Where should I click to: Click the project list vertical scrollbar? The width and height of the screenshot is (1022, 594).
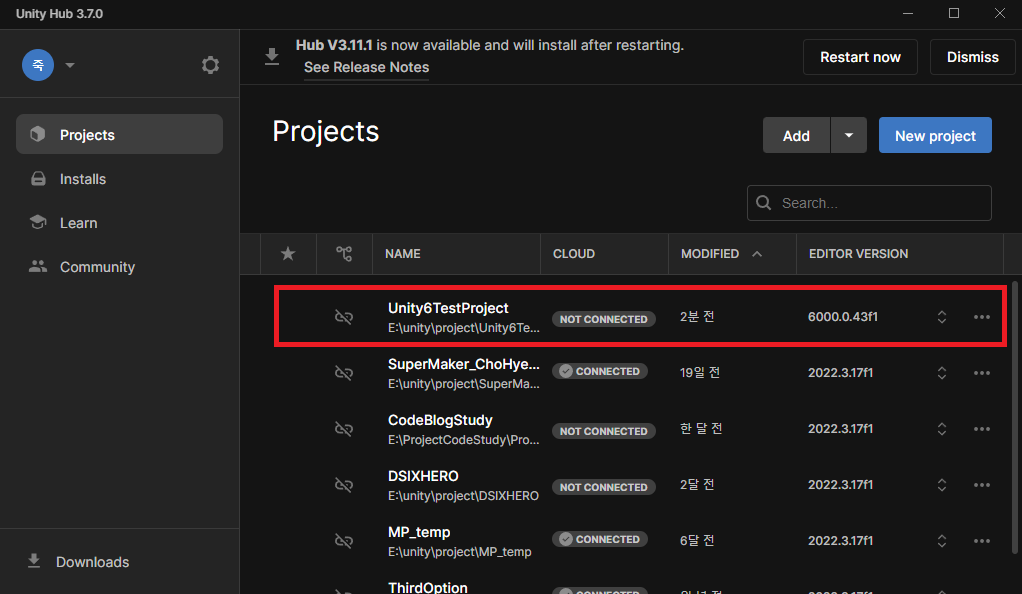[x=1014, y=417]
